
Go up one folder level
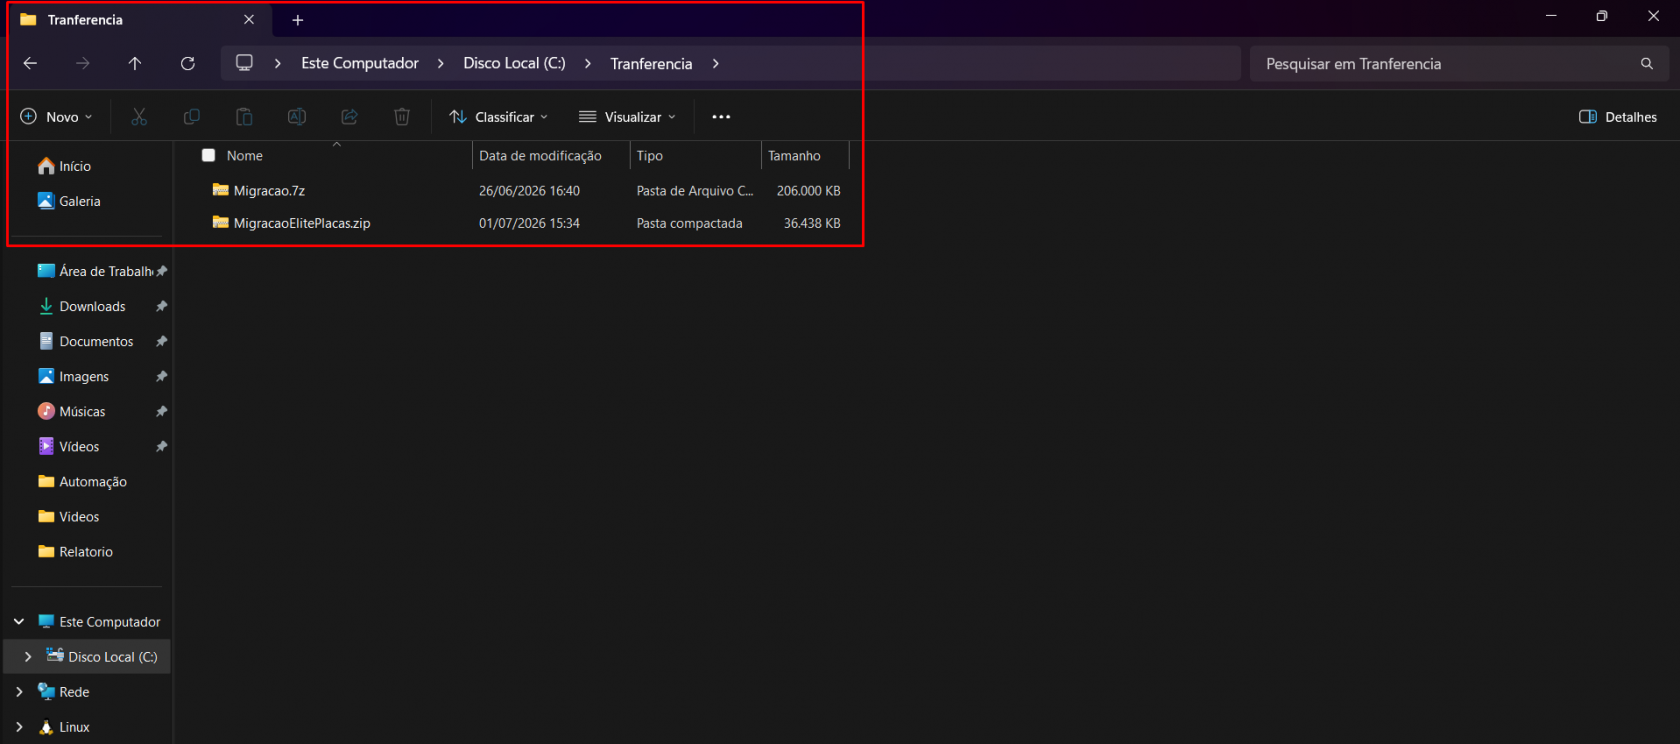pyautogui.click(x=135, y=63)
